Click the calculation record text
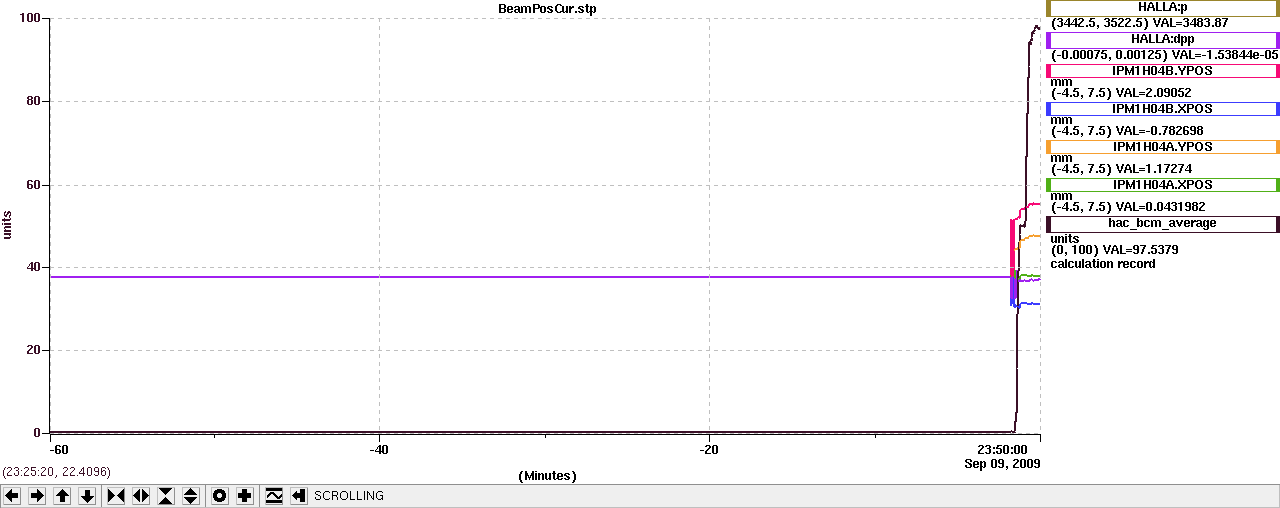The height and width of the screenshot is (508, 1280). click(x=1103, y=264)
